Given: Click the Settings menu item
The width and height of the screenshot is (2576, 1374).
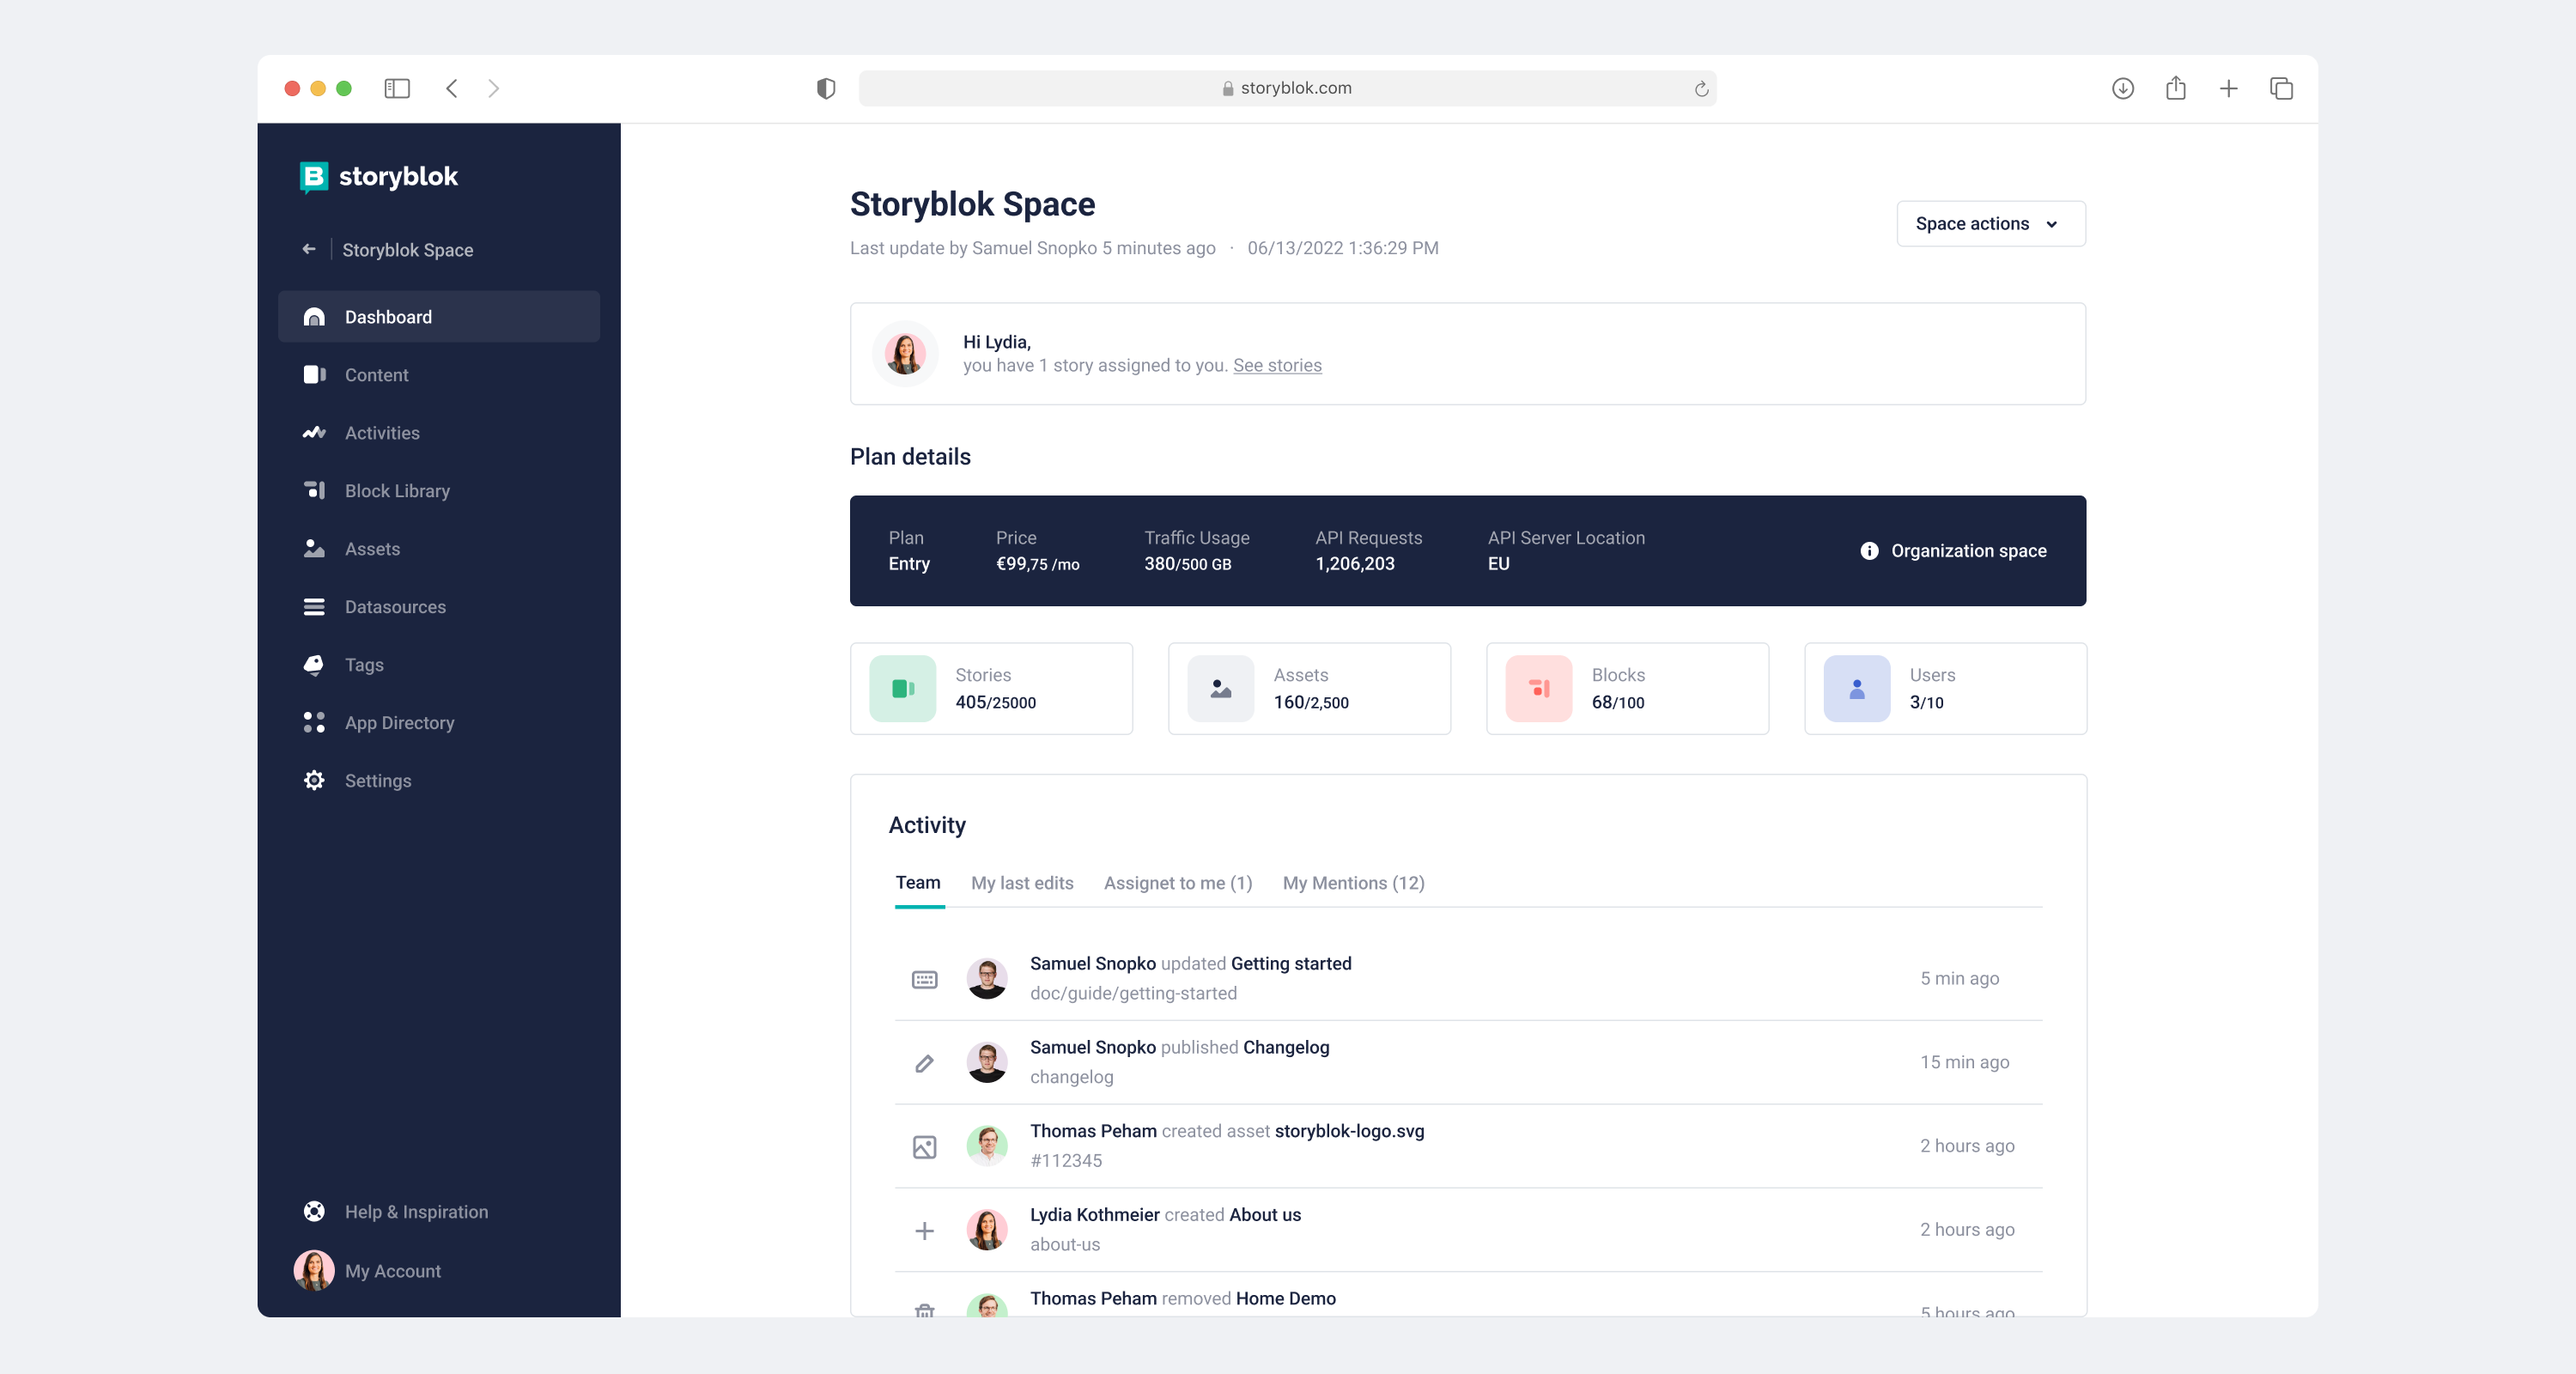Looking at the screenshot, I should pos(376,781).
